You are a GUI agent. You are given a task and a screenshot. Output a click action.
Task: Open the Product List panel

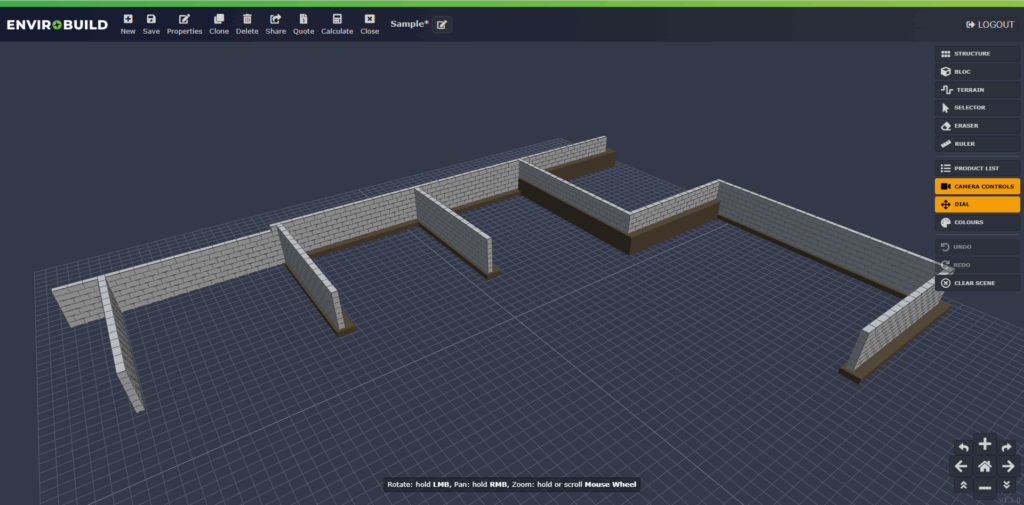[977, 168]
